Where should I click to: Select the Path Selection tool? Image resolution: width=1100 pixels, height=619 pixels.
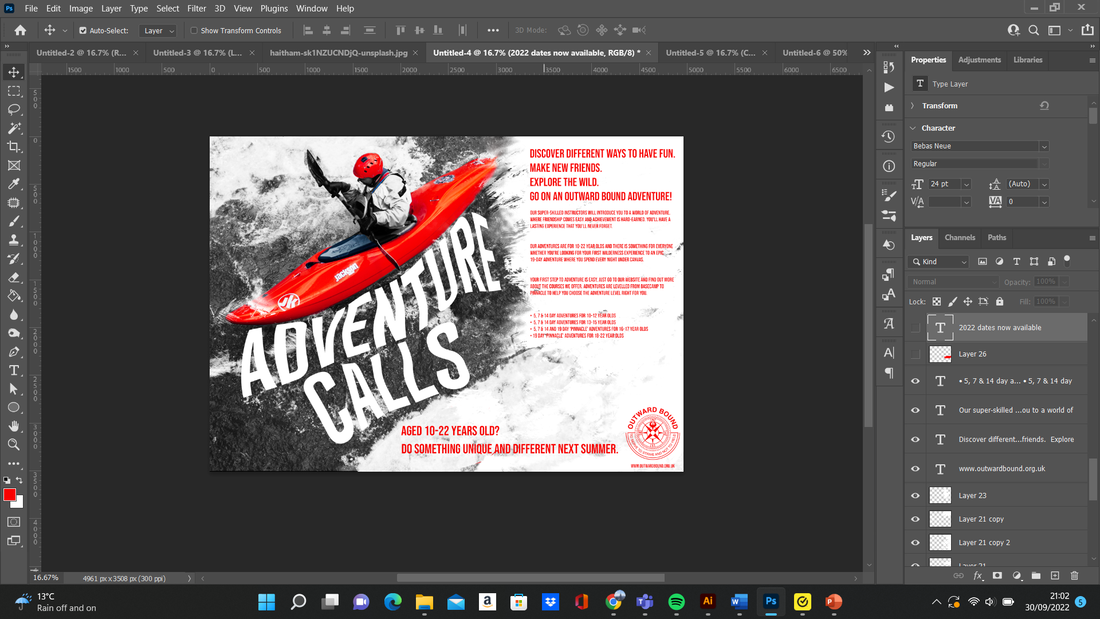(x=14, y=389)
